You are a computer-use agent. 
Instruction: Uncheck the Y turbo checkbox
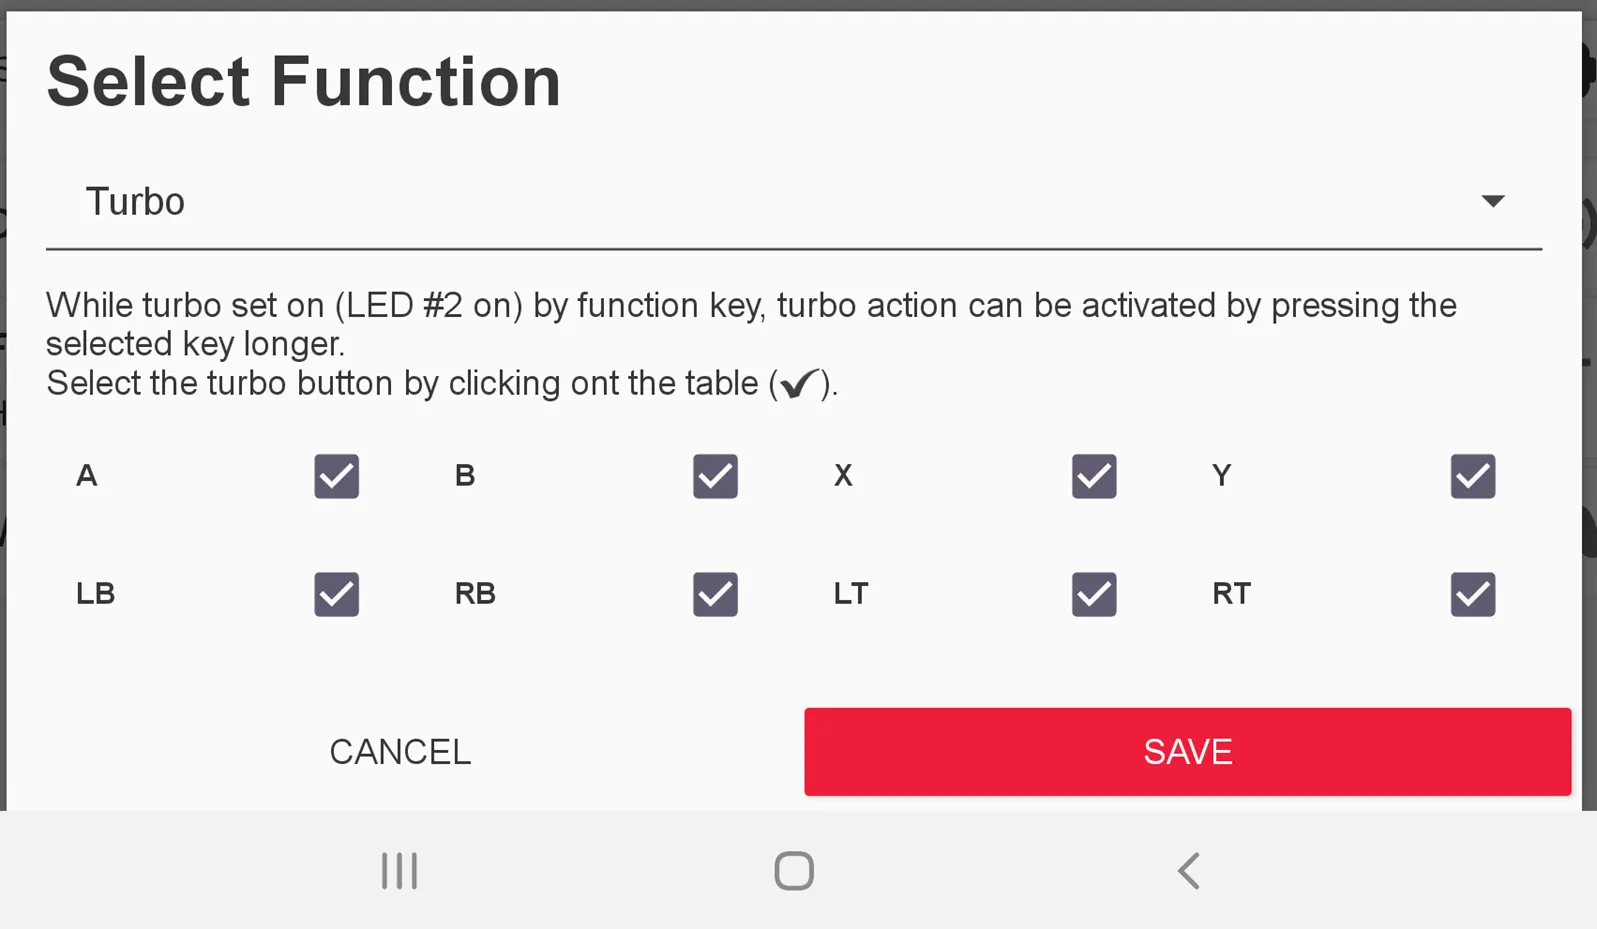1472,476
